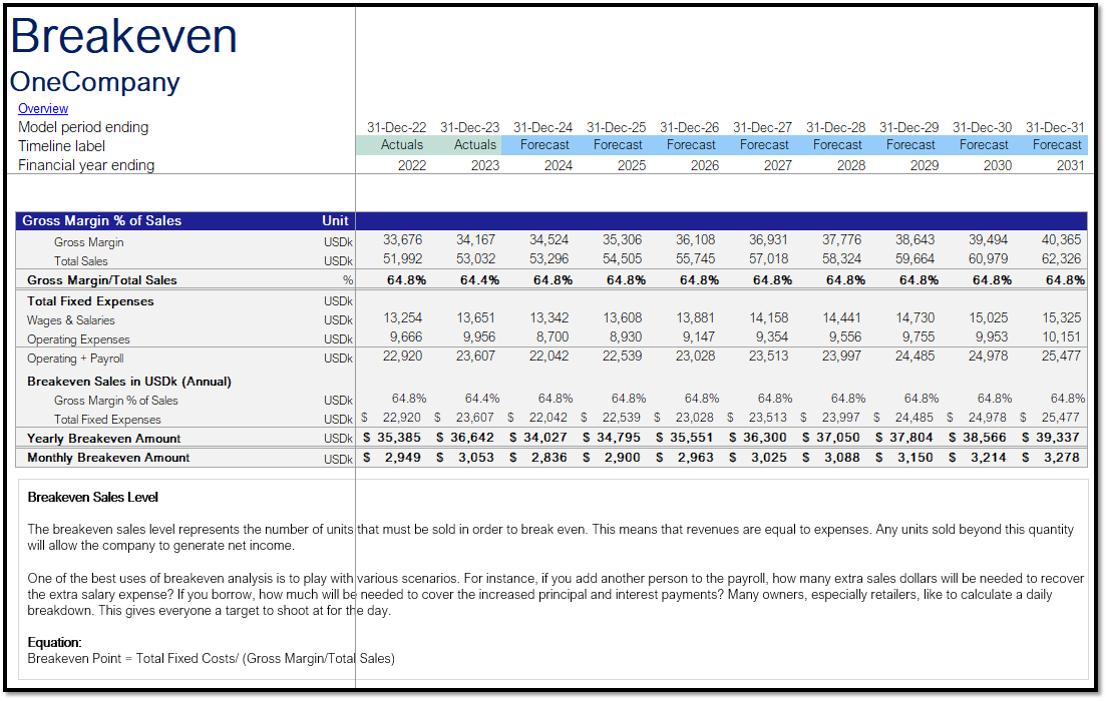Click Monthly Breakeven Amount $ 3,278
Image resolution: width=1107 pixels, height=701 pixels.
[x=1051, y=458]
